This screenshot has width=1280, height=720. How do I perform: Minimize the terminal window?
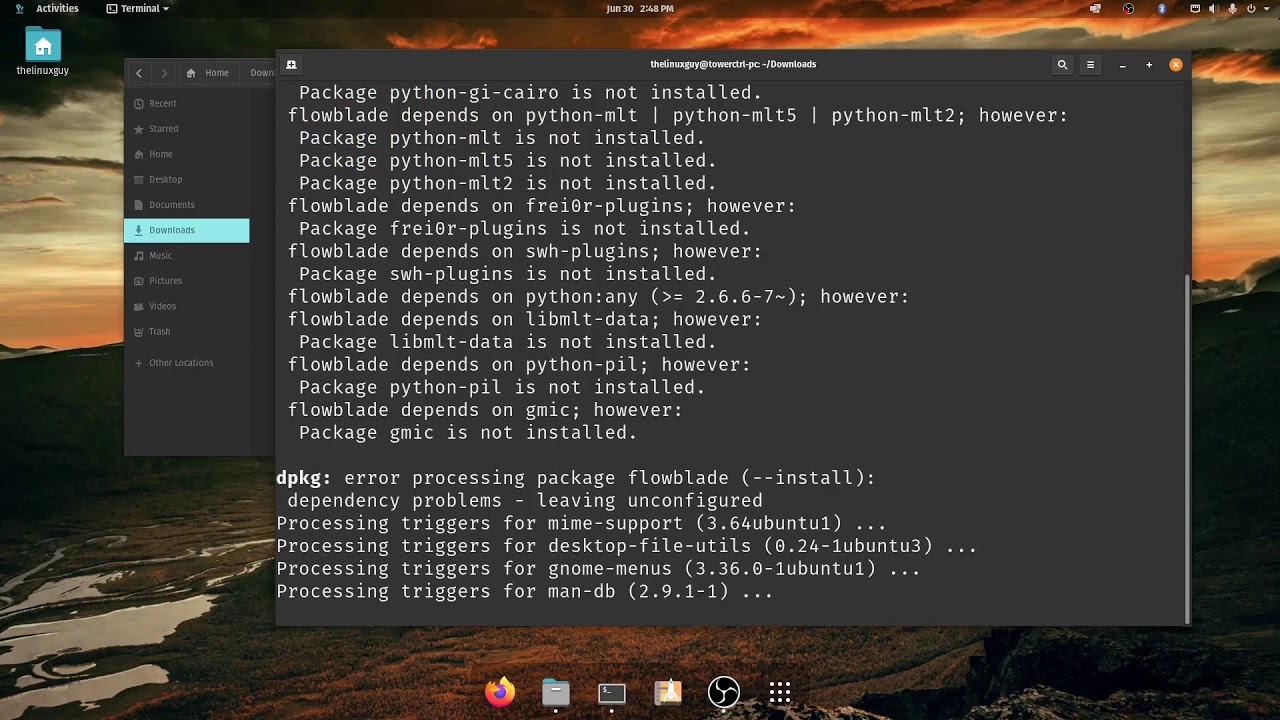click(1122, 65)
